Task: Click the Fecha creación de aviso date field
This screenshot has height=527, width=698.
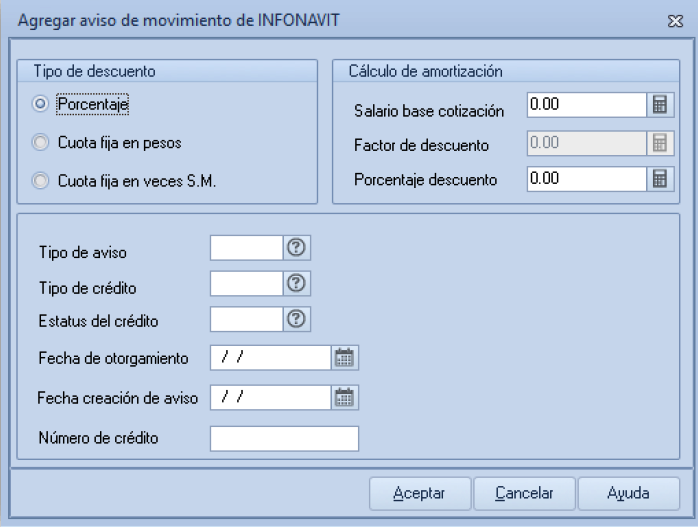Action: point(271,397)
